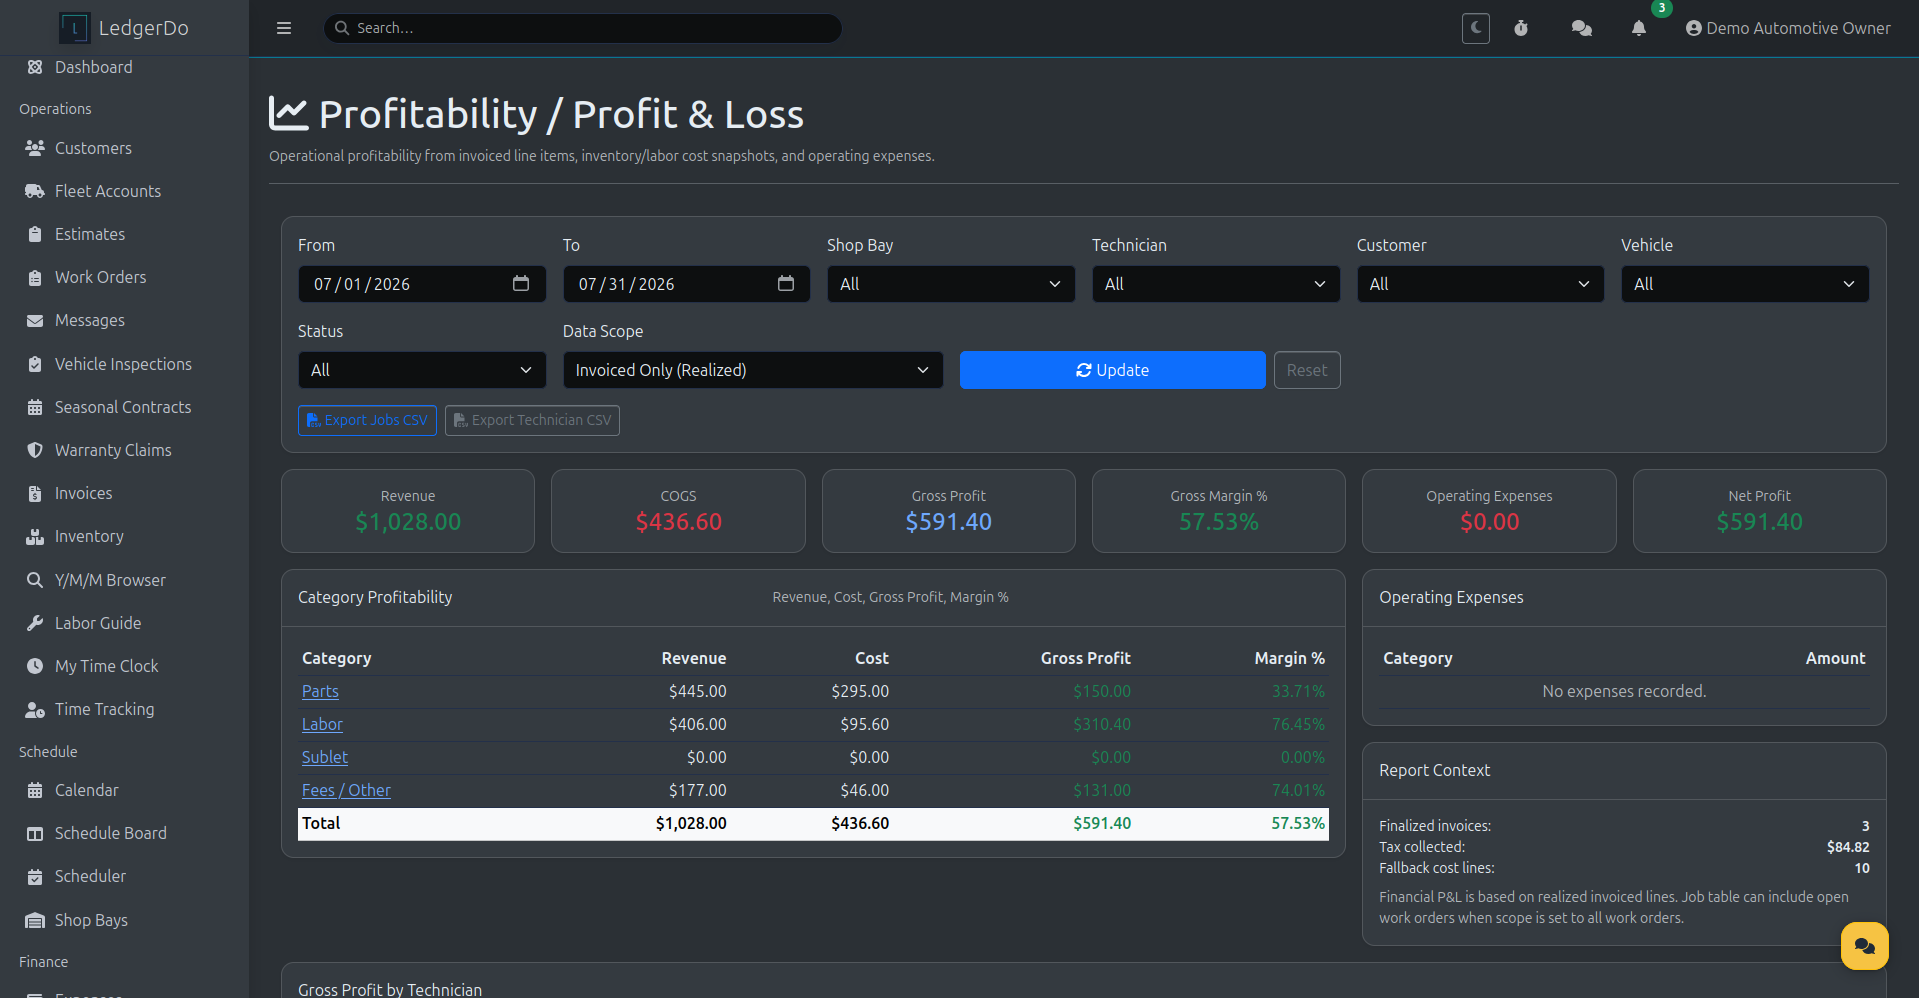Export Jobs CSV

(x=367, y=420)
